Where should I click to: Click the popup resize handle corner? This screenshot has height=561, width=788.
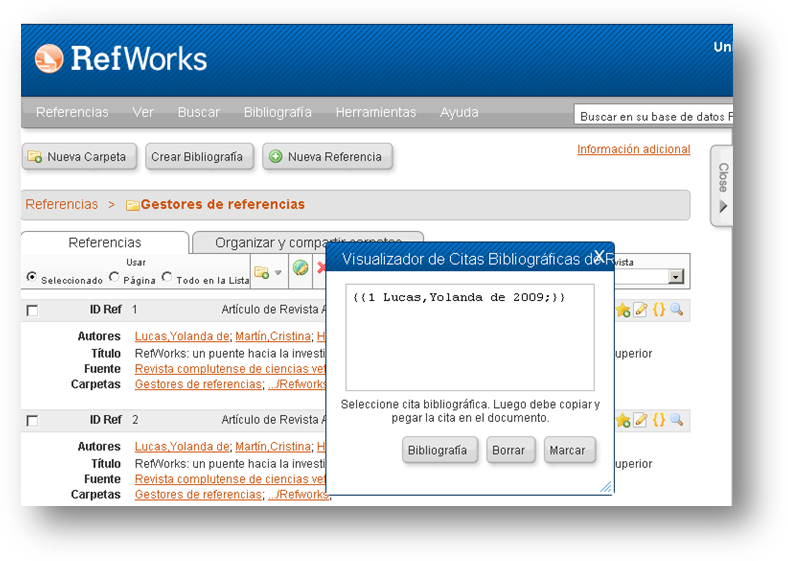click(x=606, y=487)
